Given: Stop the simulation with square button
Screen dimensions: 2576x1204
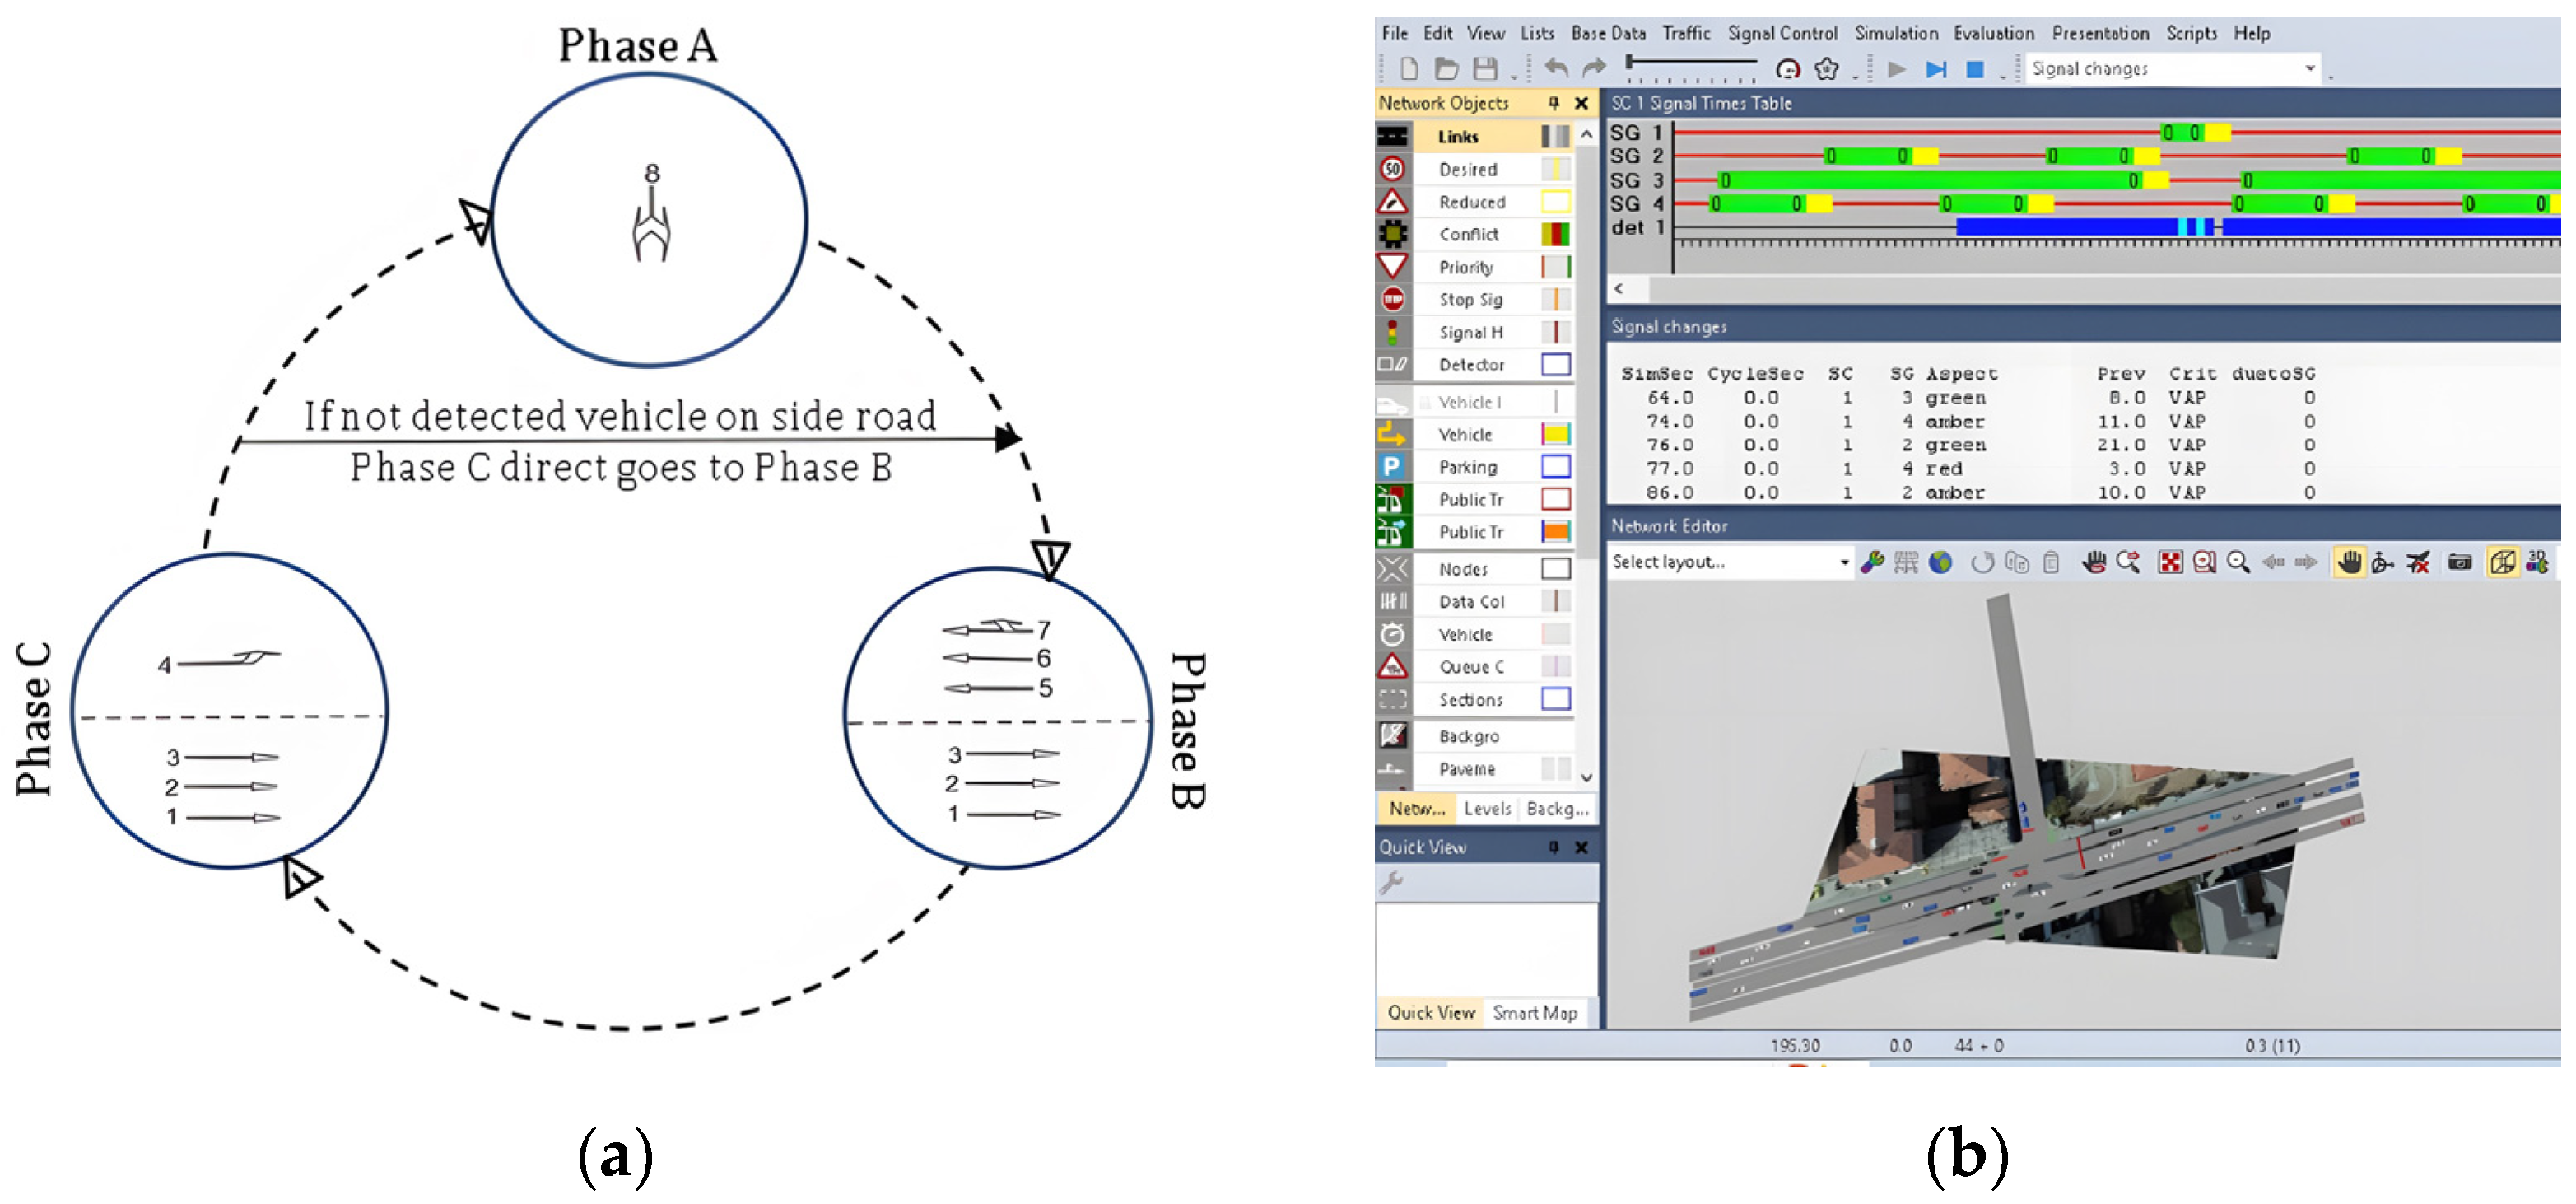Looking at the screenshot, I should pyautogui.click(x=1975, y=69).
